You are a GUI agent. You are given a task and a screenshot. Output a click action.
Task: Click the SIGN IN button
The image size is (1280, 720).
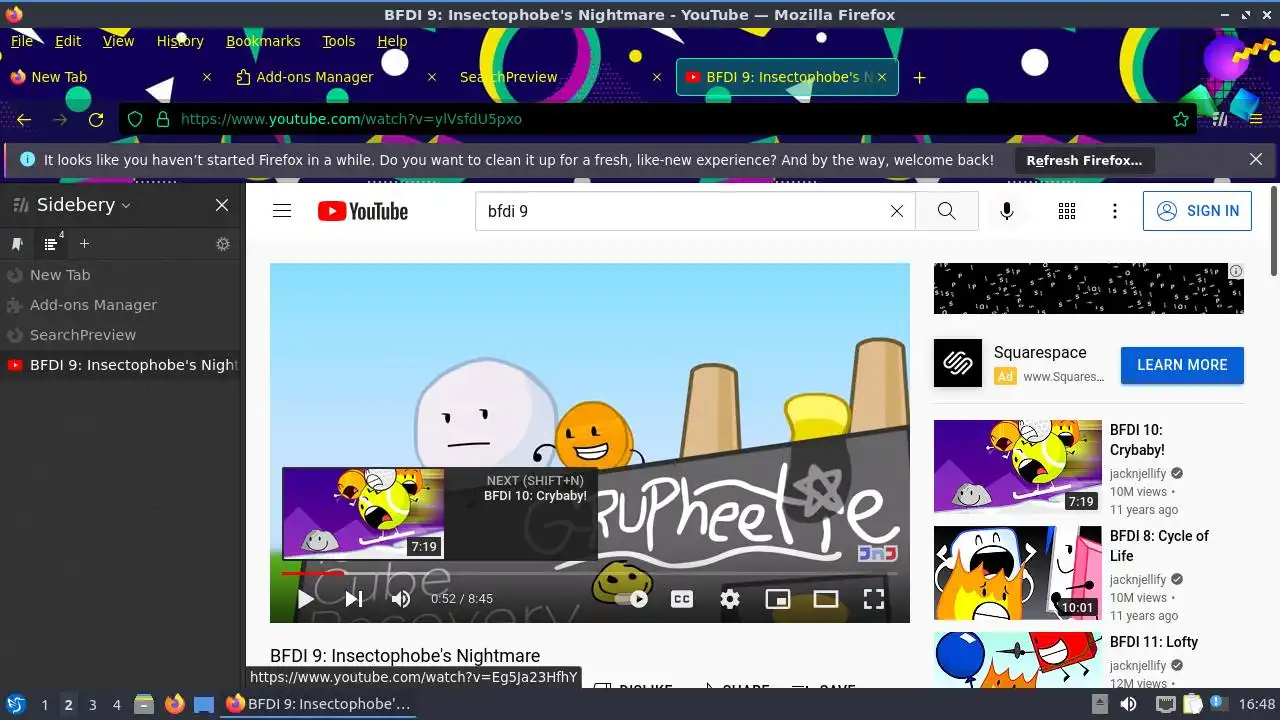(x=1197, y=211)
